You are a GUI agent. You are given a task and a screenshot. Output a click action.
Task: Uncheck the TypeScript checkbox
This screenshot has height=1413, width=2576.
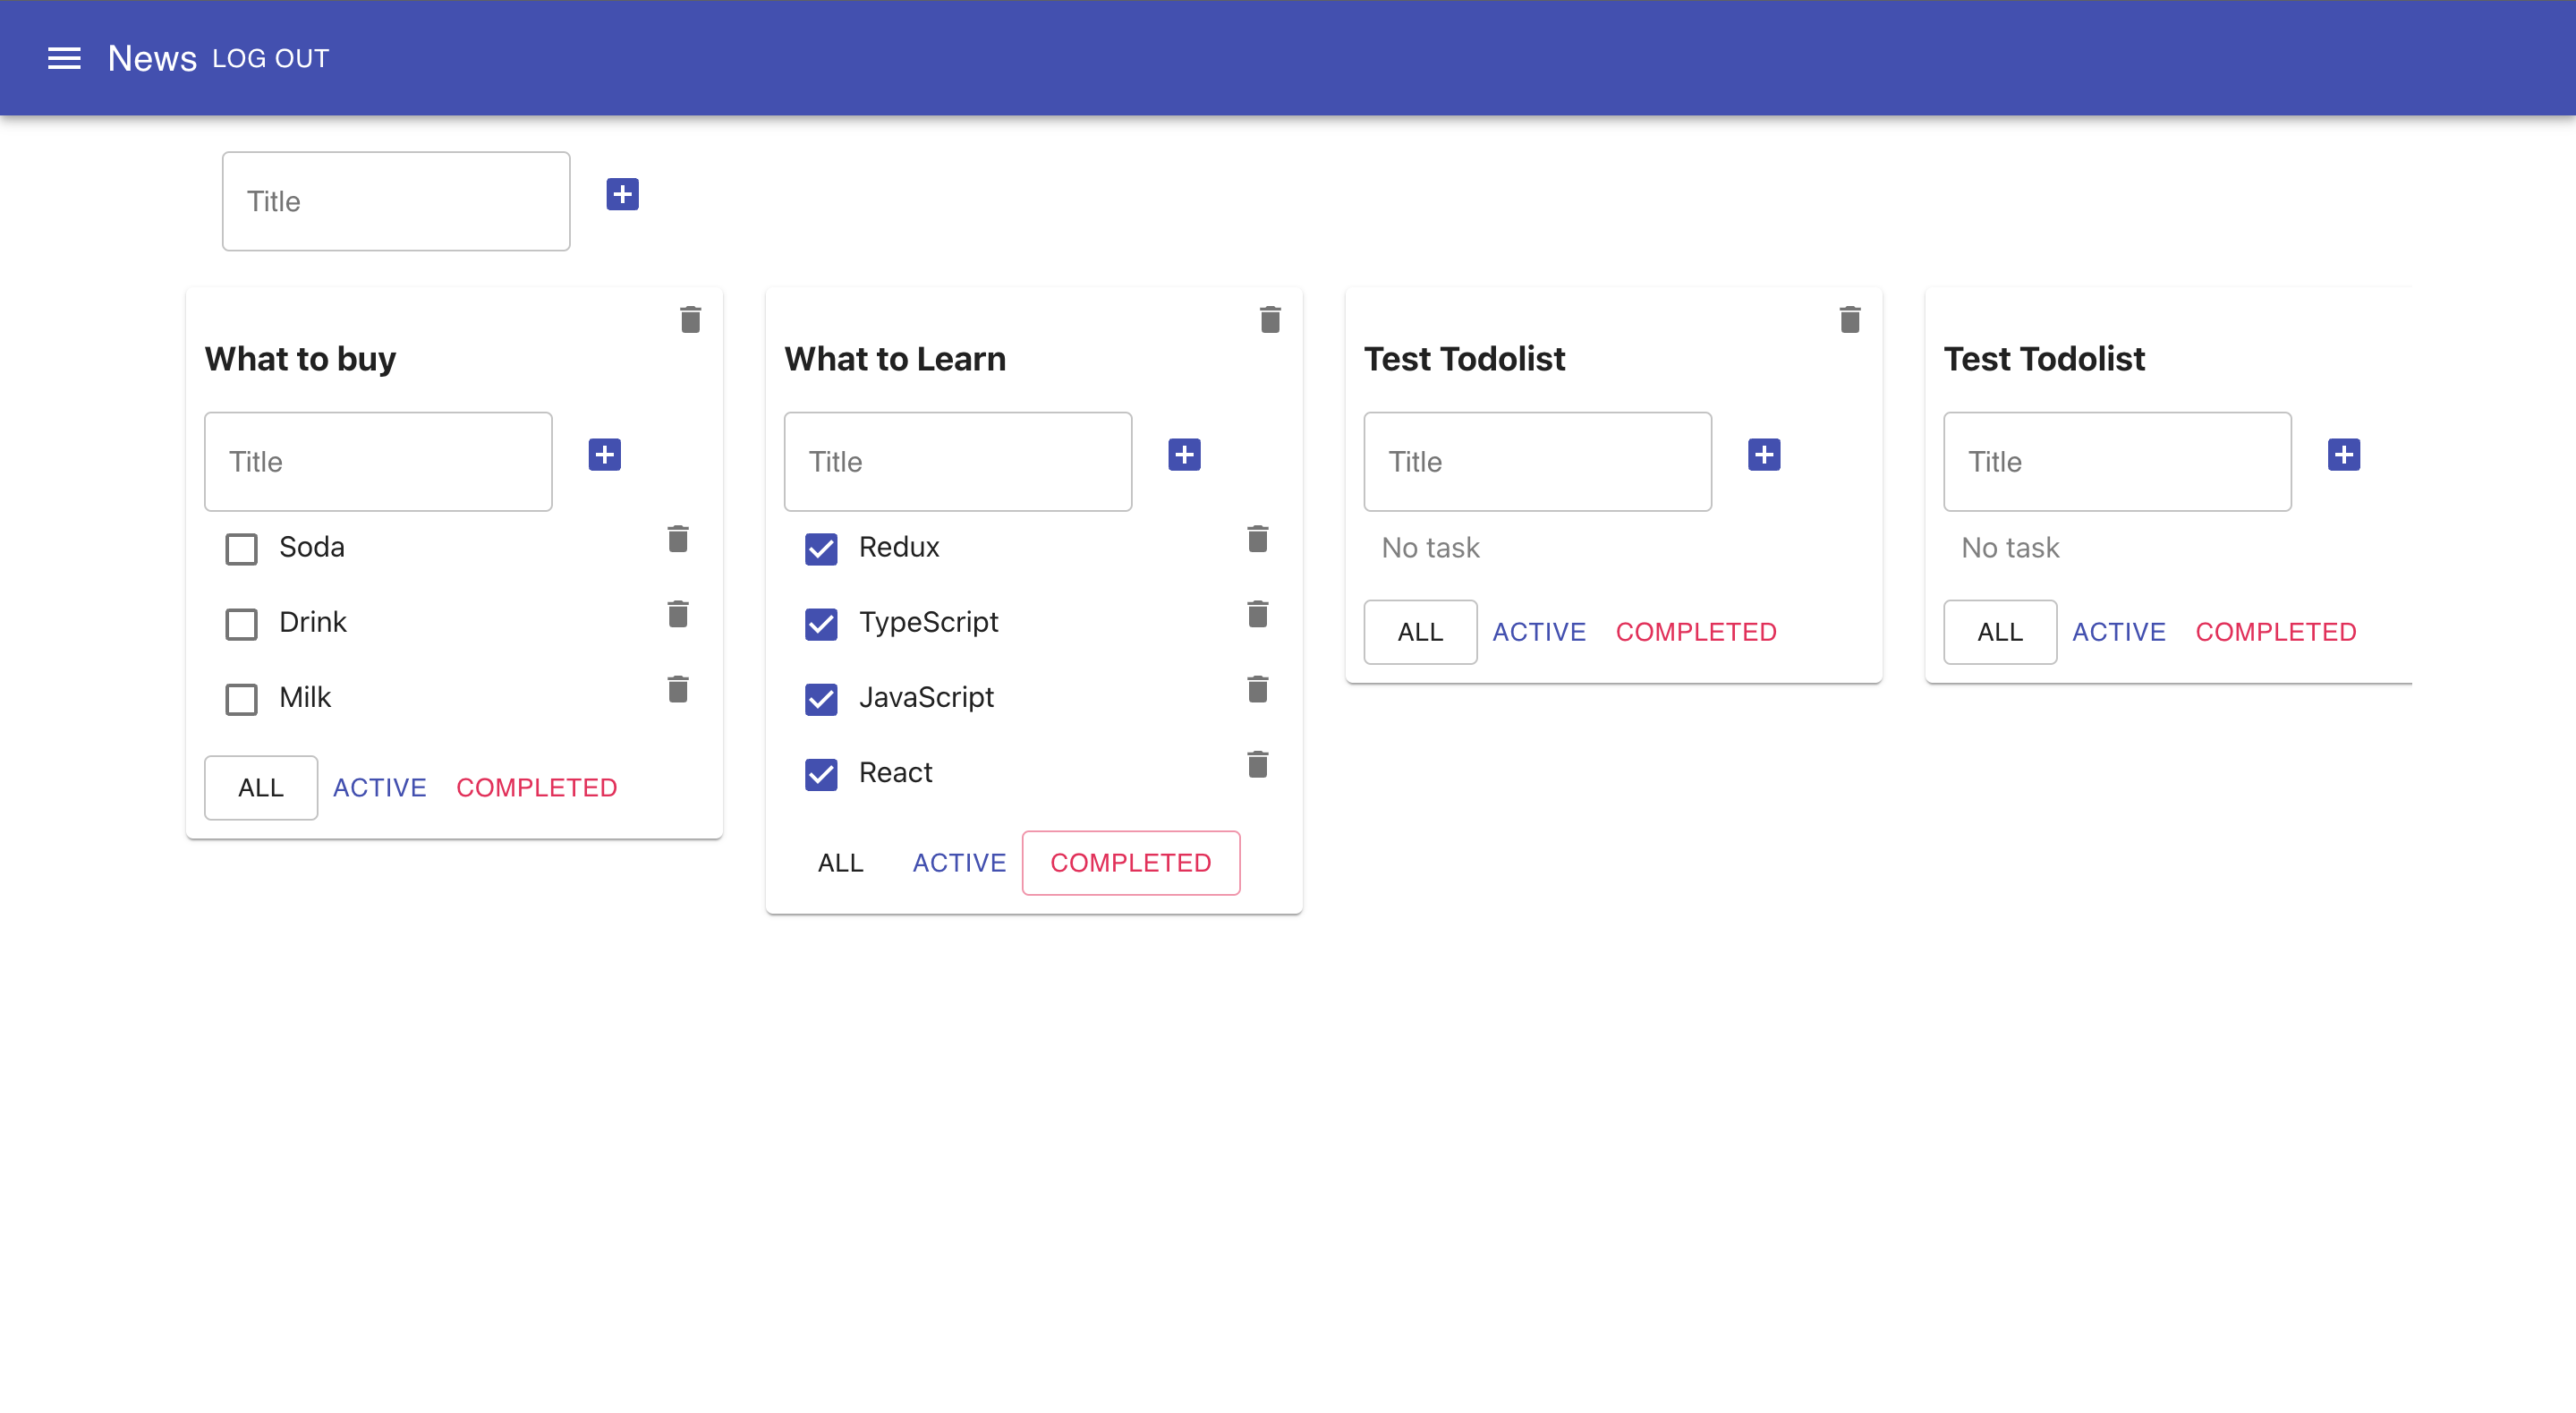click(x=821, y=624)
